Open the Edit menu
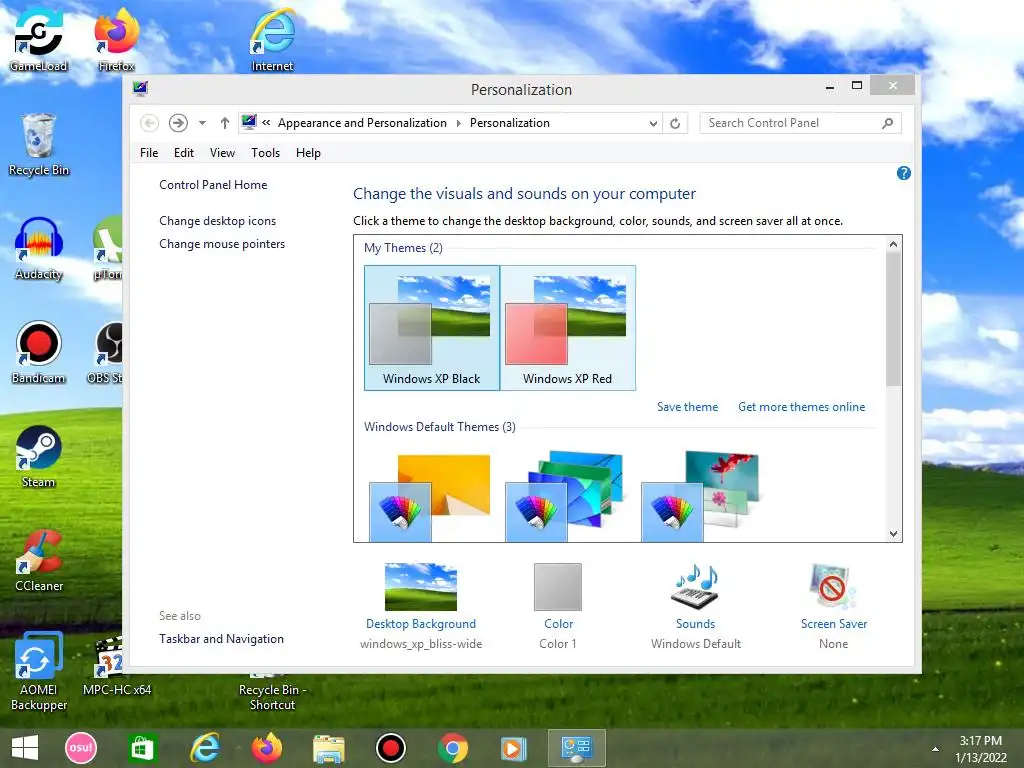Image resolution: width=1024 pixels, height=768 pixels. click(x=184, y=153)
